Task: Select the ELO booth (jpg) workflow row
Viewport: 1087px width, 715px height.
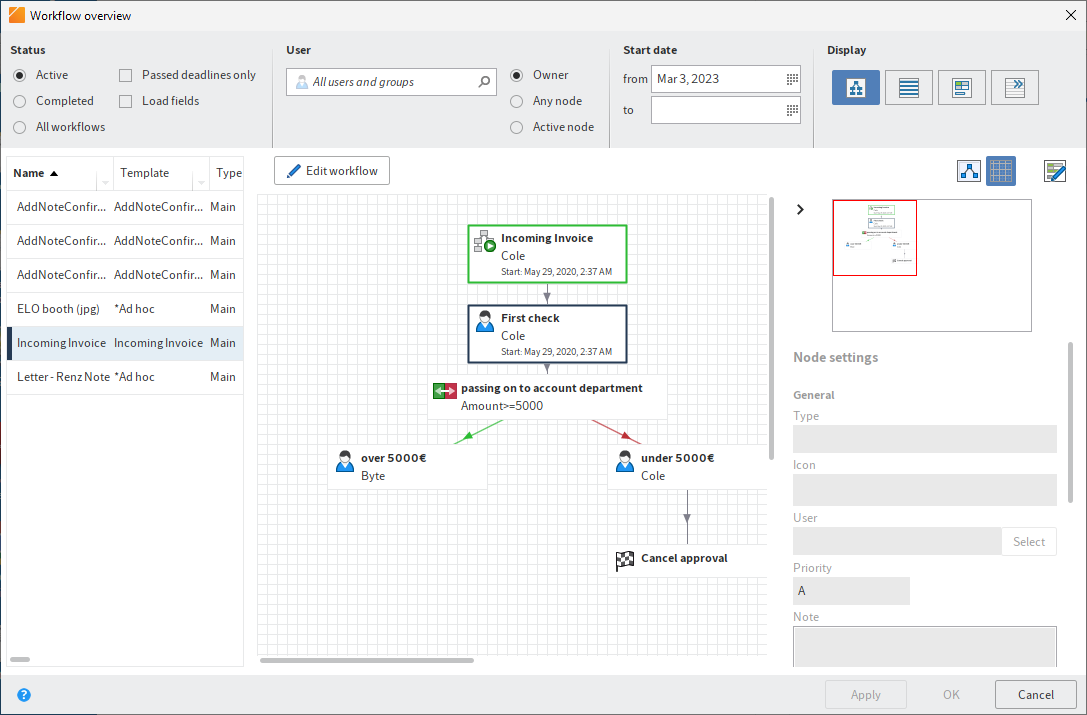Action: click(x=58, y=308)
